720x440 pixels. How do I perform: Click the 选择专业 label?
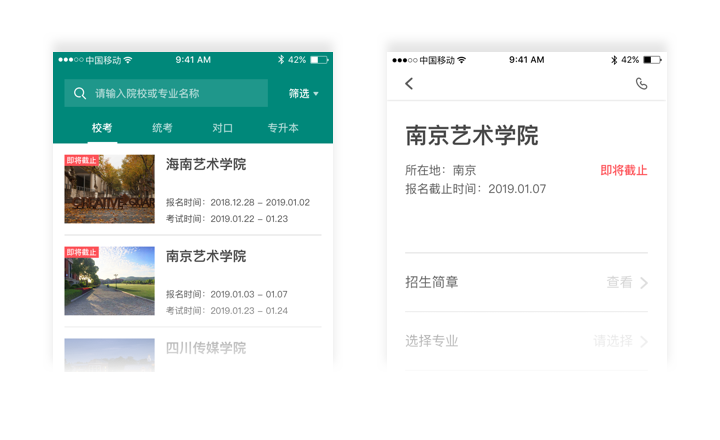432,341
